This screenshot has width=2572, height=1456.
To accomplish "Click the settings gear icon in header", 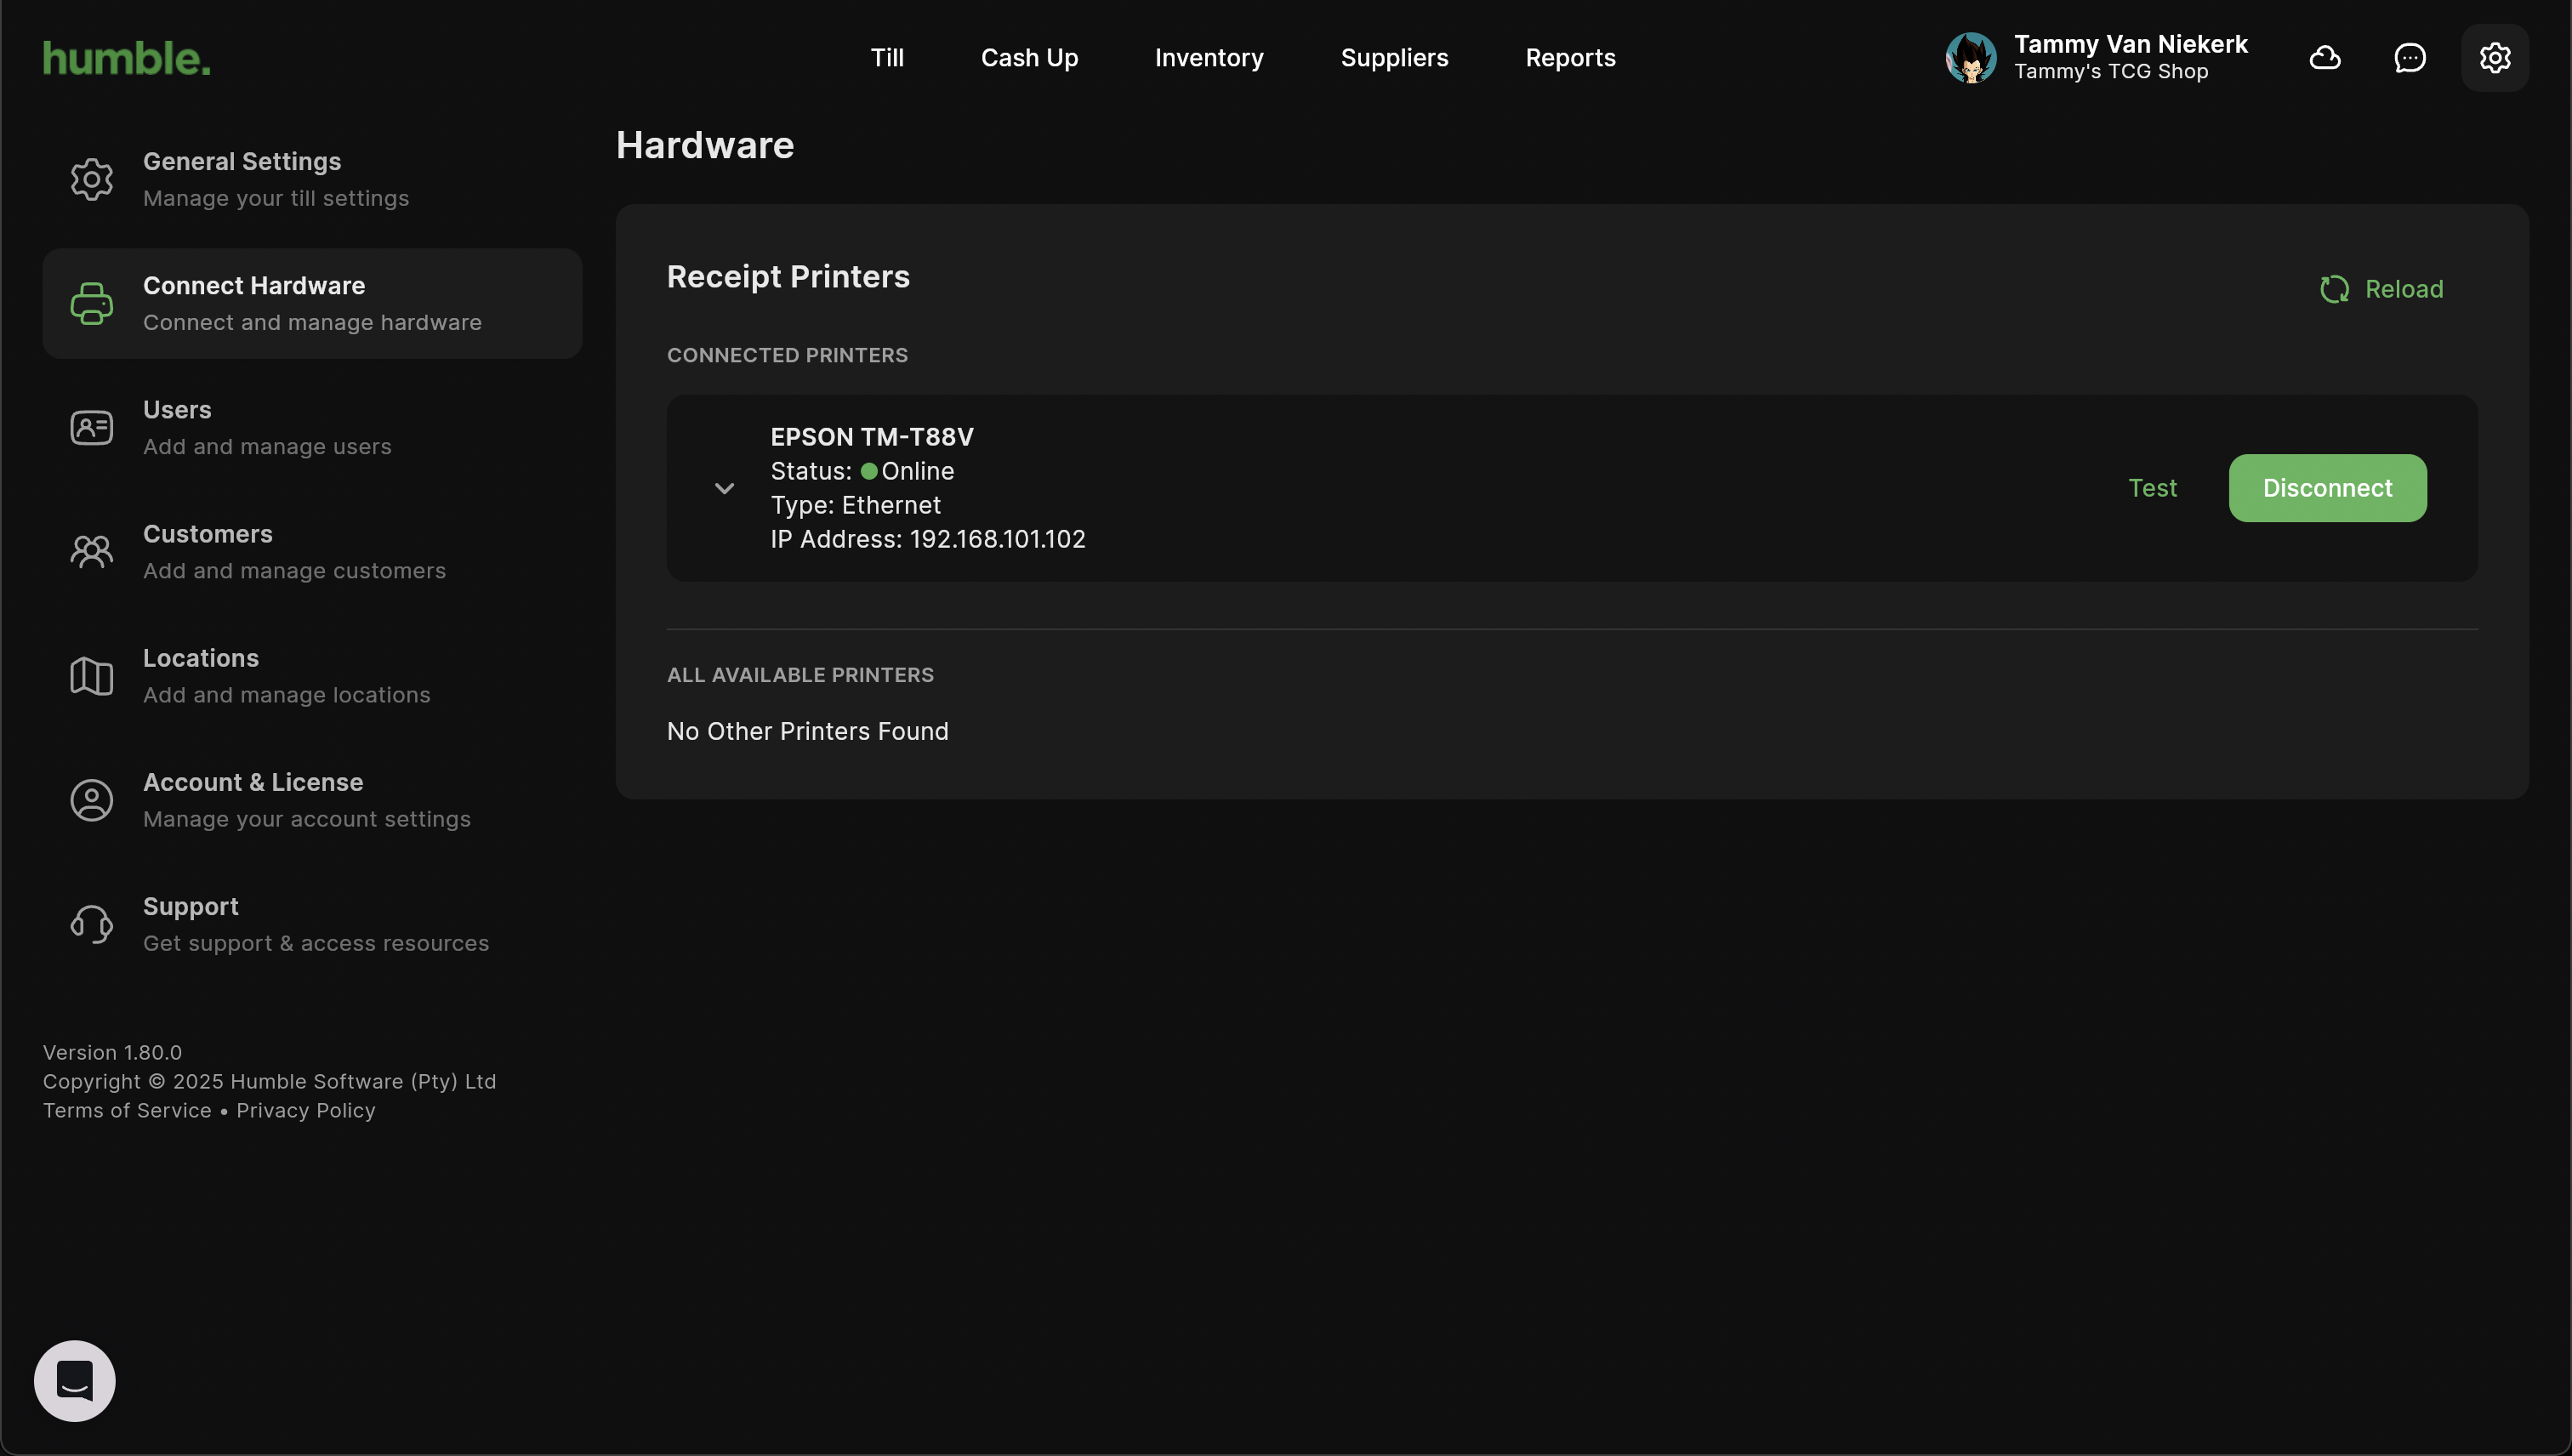I will 2494,58.
